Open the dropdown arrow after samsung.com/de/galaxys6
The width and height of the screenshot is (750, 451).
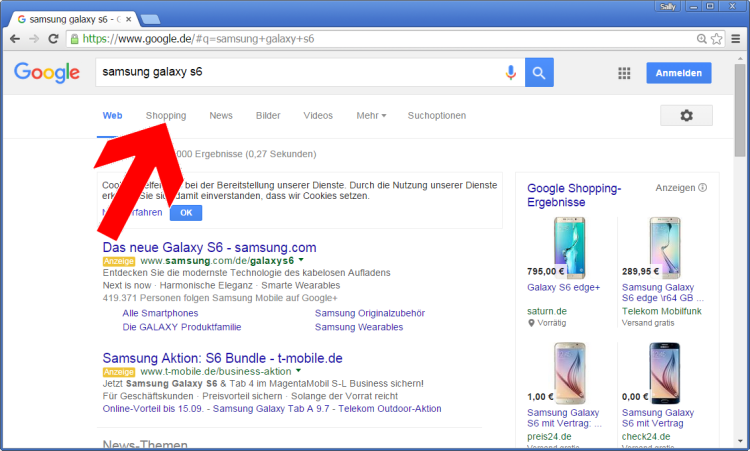pos(303,261)
